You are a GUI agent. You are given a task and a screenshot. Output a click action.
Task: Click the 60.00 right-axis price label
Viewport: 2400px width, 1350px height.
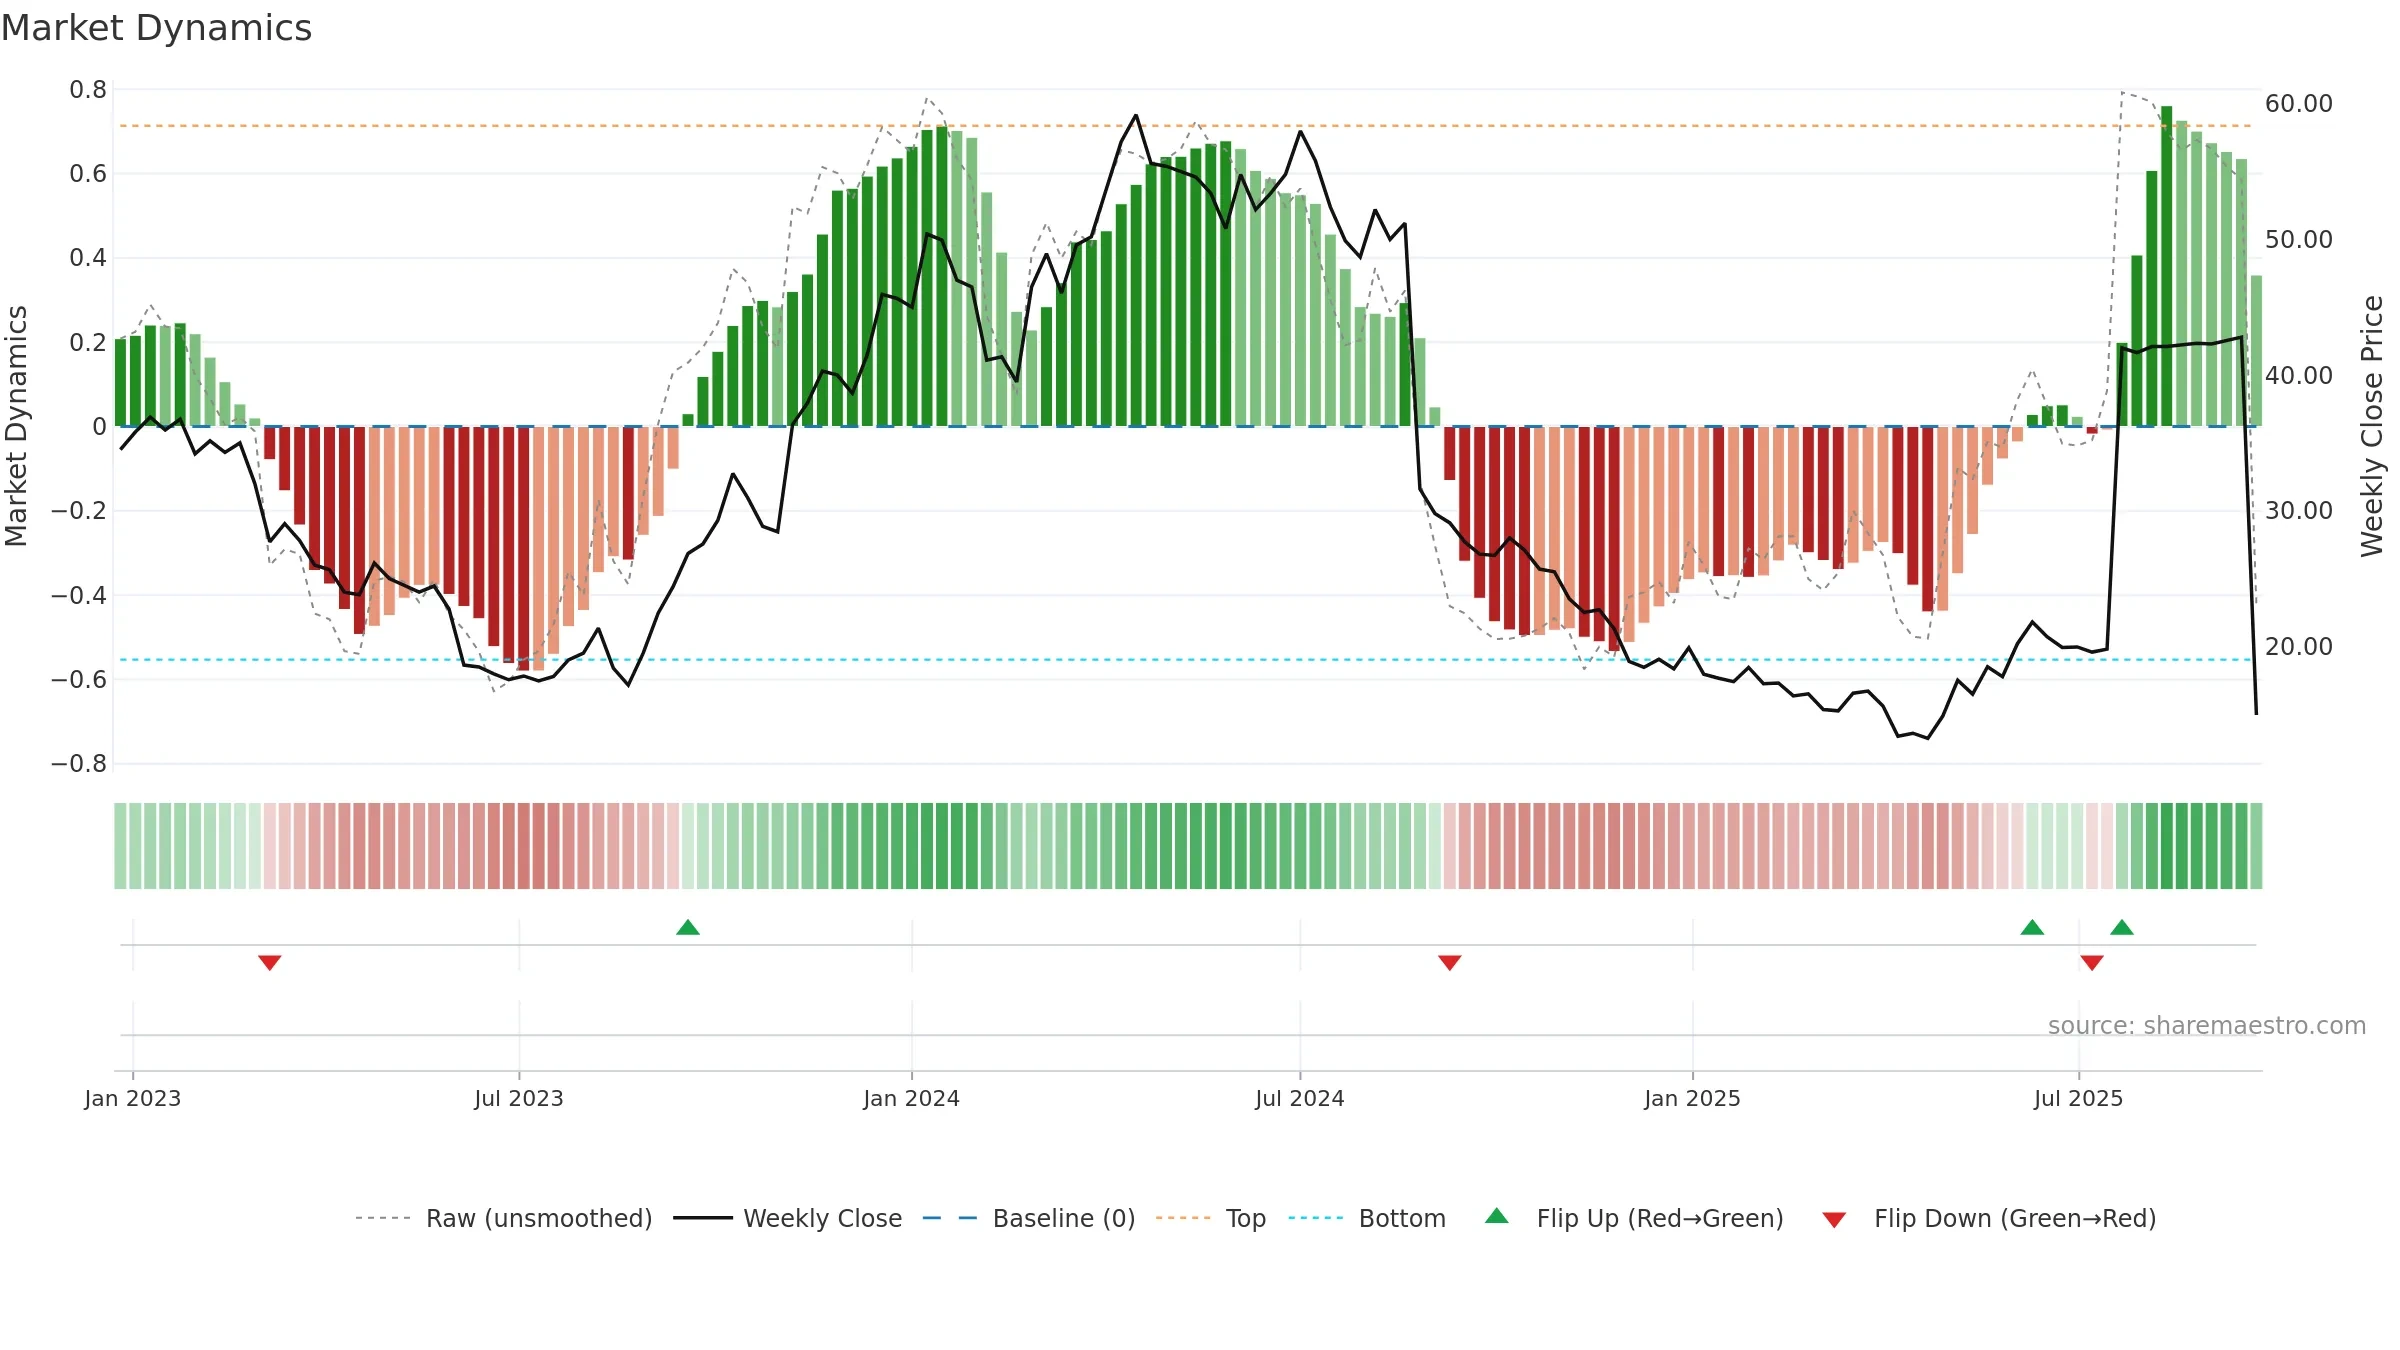[2299, 104]
